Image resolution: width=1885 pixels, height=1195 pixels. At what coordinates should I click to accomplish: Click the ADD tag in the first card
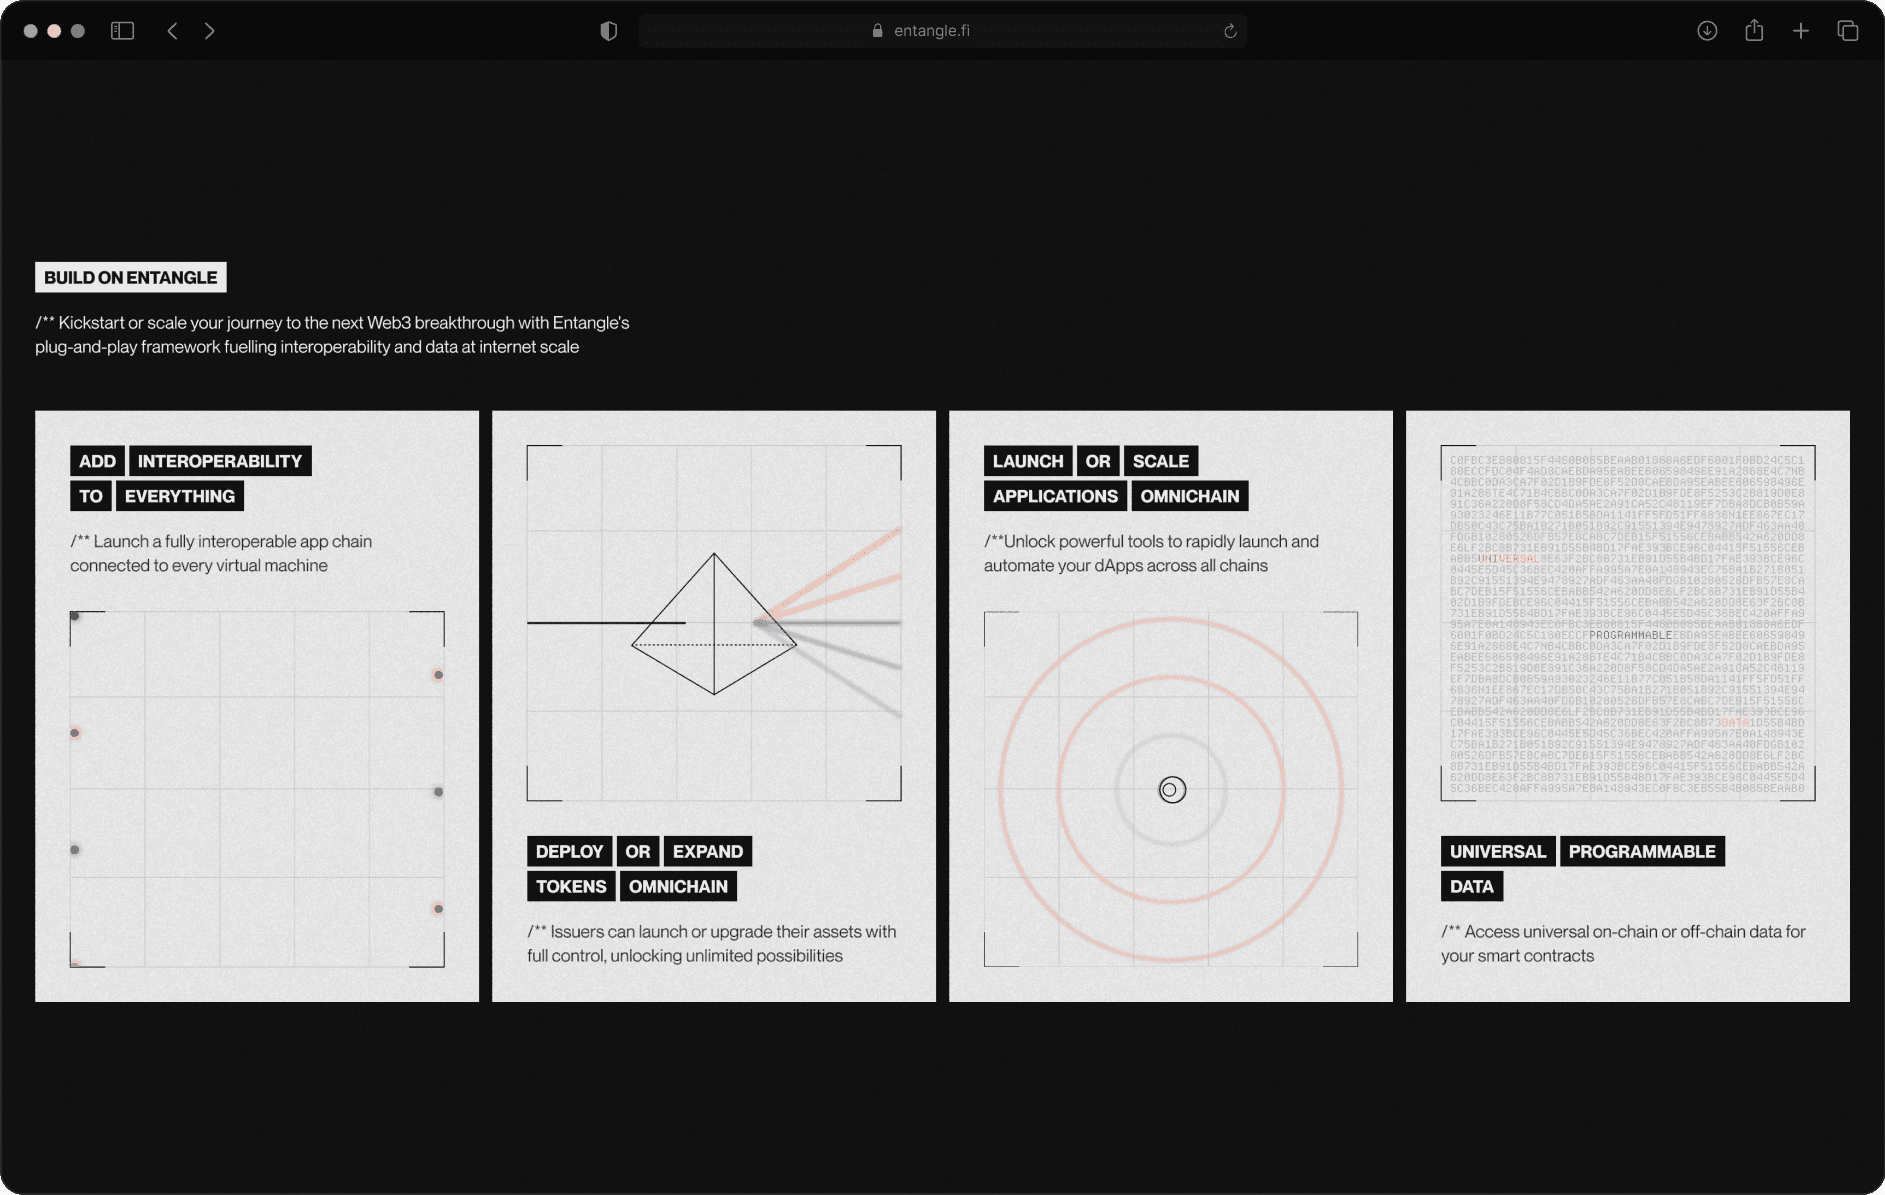(x=97, y=461)
